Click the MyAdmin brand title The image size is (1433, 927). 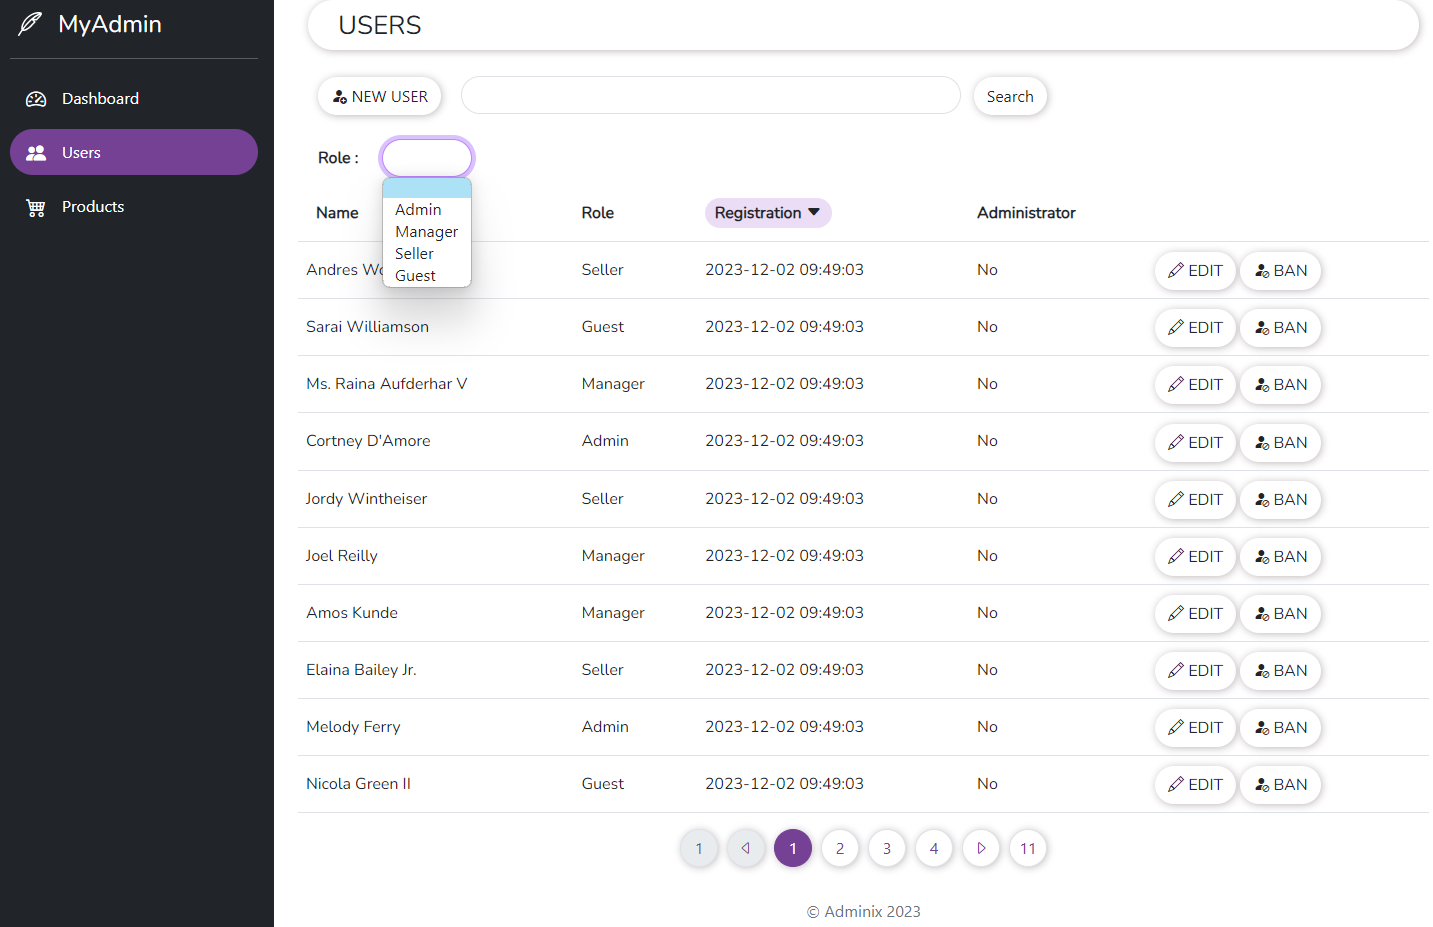(110, 24)
